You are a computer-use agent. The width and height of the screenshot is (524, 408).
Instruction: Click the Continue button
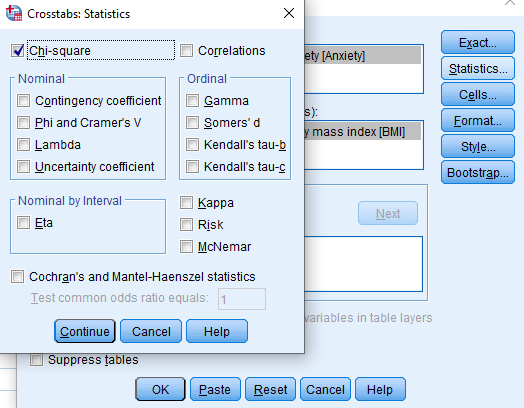[x=85, y=331]
